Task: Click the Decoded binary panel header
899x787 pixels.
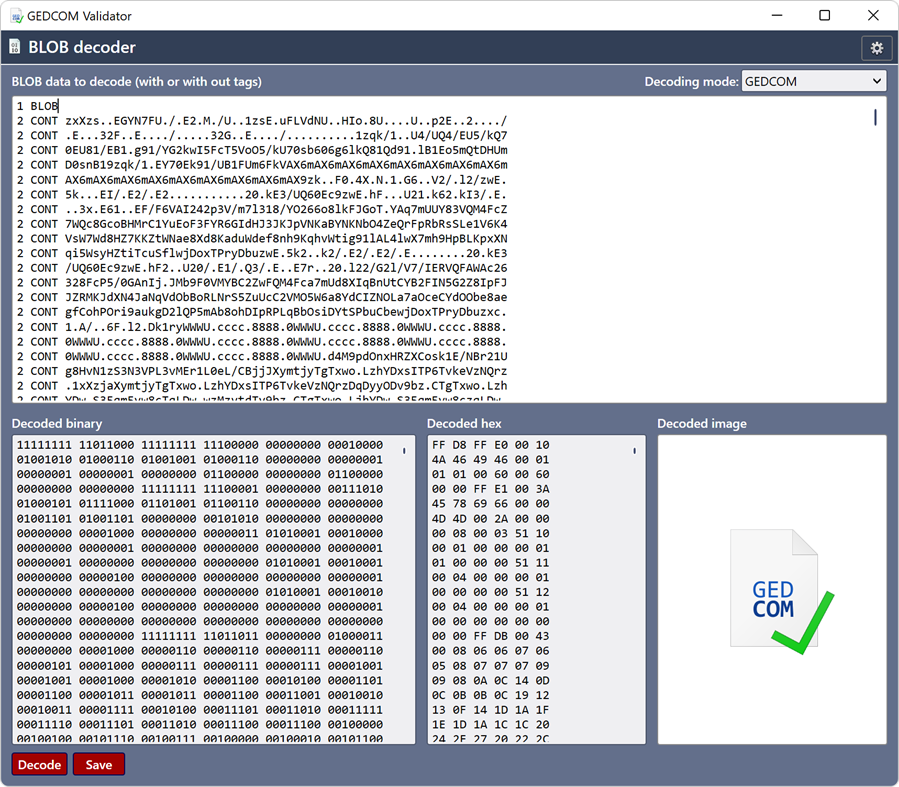Action: click(x=56, y=423)
